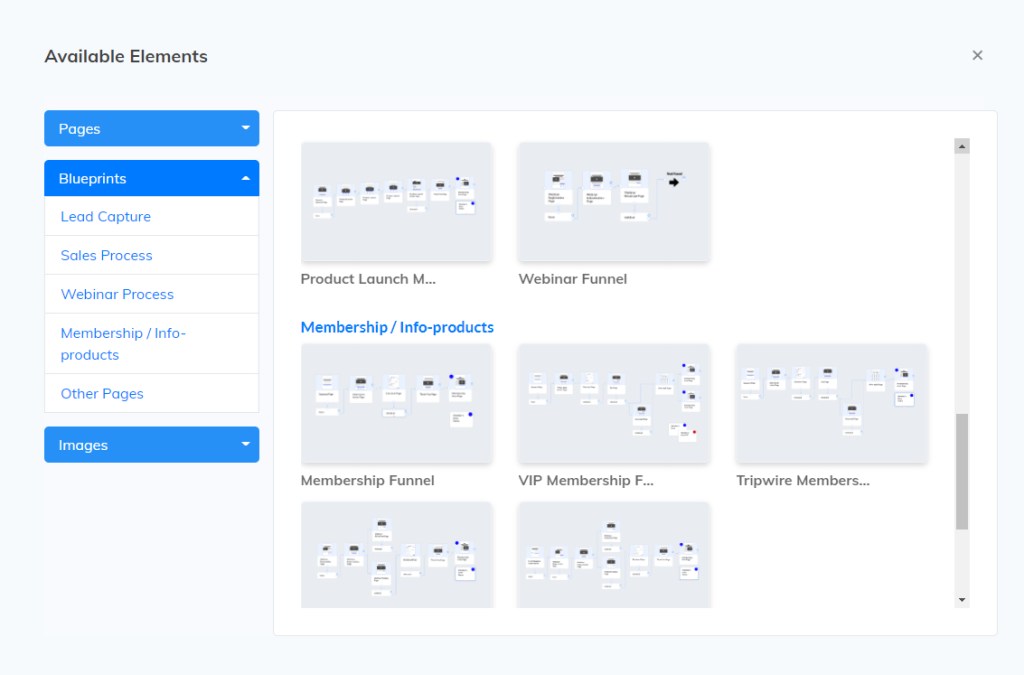Image resolution: width=1024 pixels, height=675 pixels.
Task: Click the Membership / Info-products section heading
Action: tap(397, 327)
